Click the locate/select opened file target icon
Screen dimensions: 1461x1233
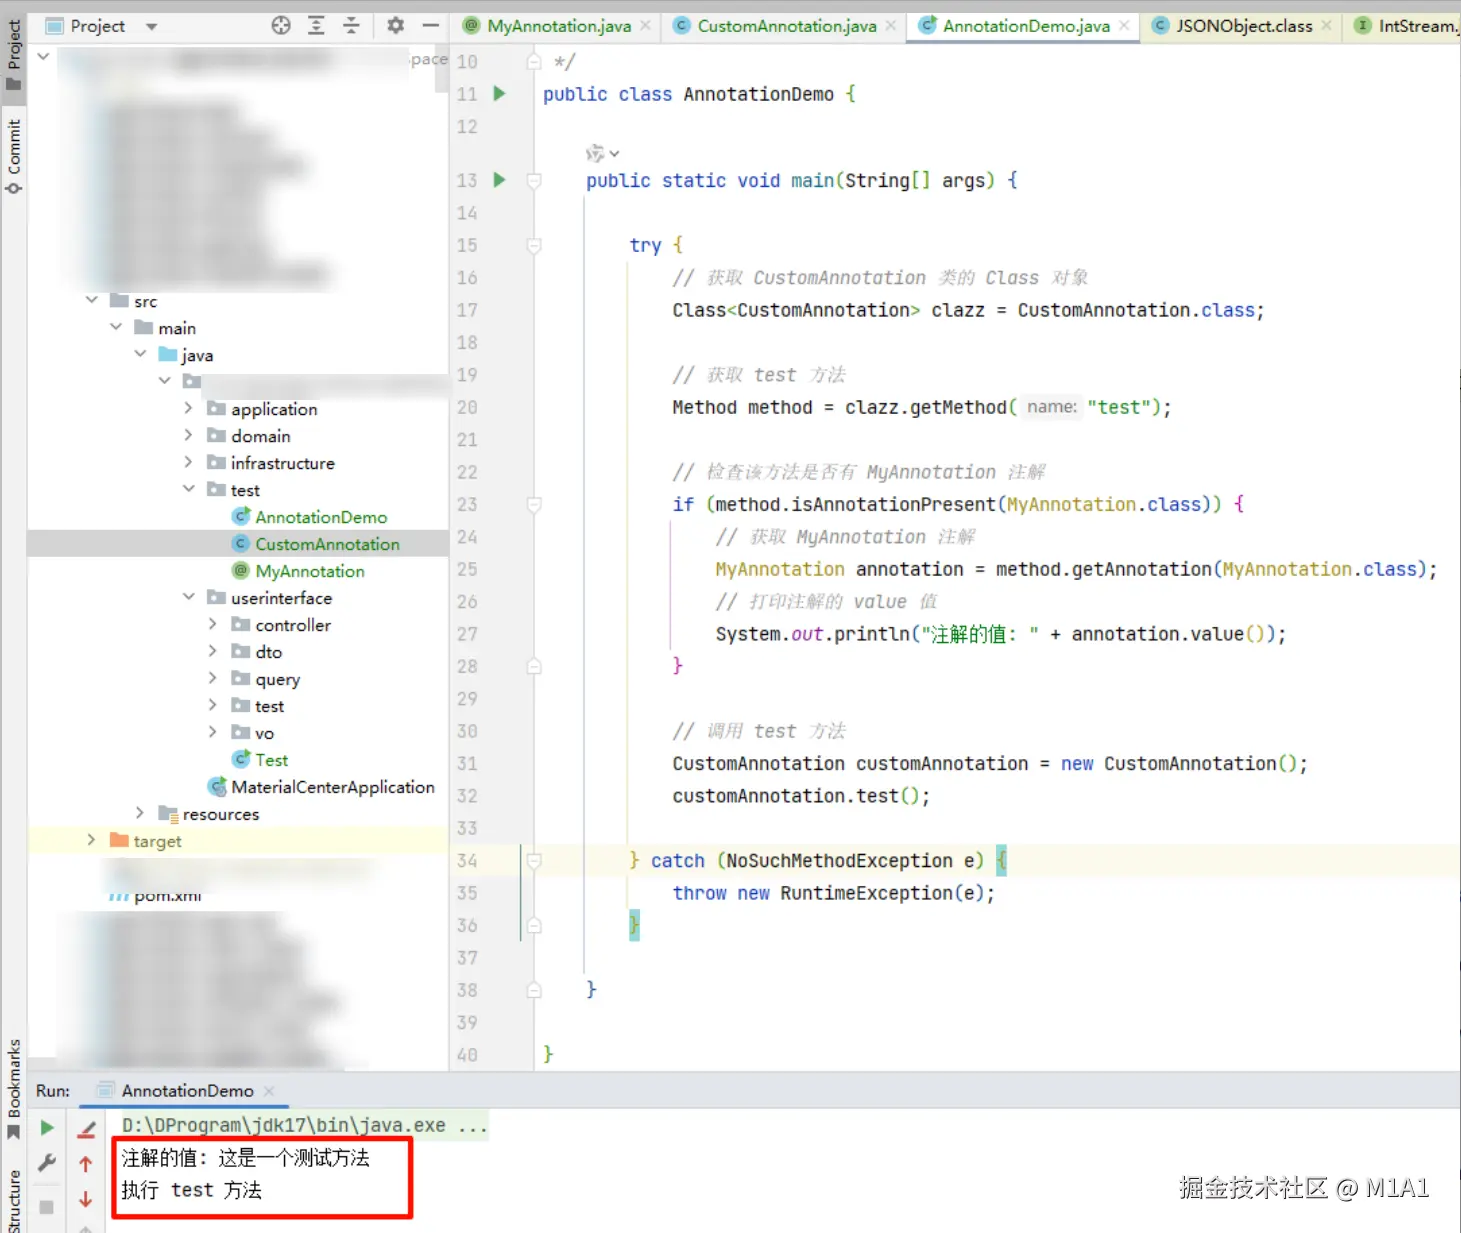pos(281,26)
